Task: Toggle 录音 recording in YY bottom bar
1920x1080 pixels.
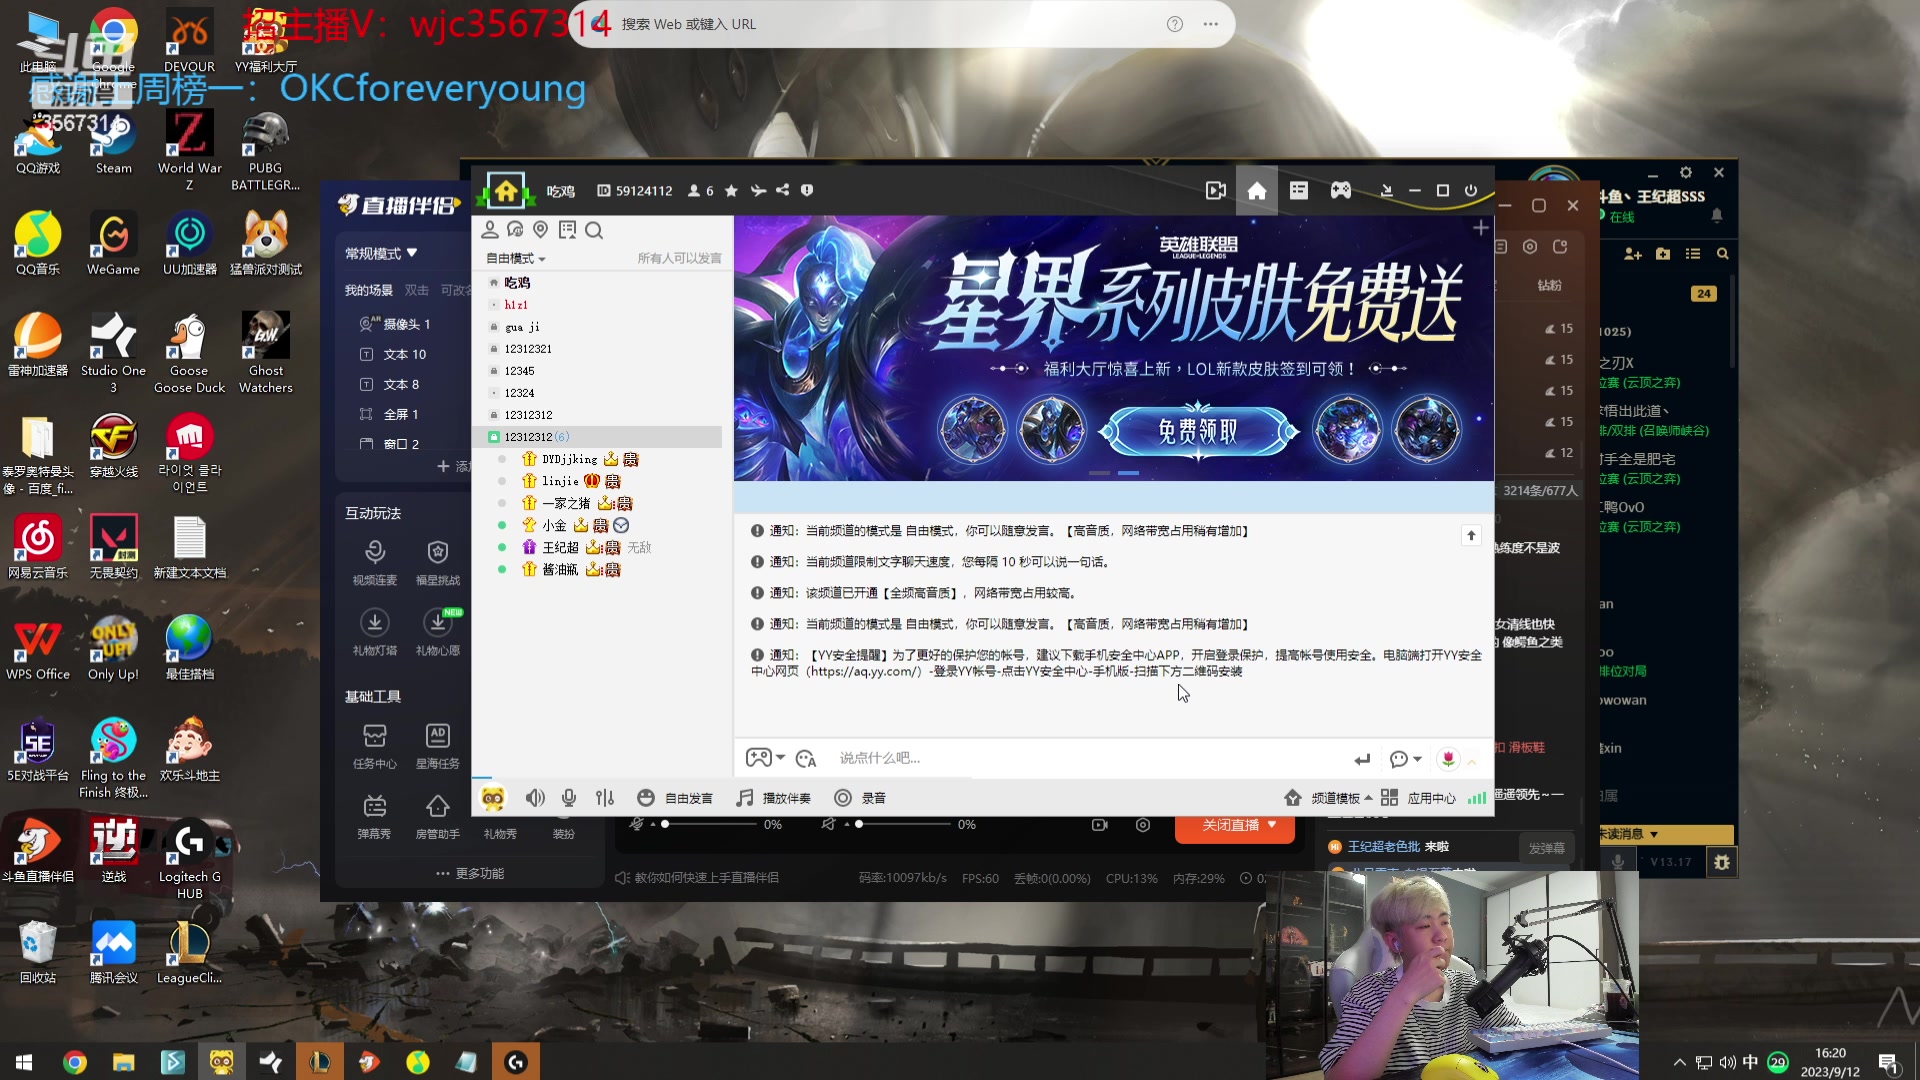Action: click(x=860, y=798)
